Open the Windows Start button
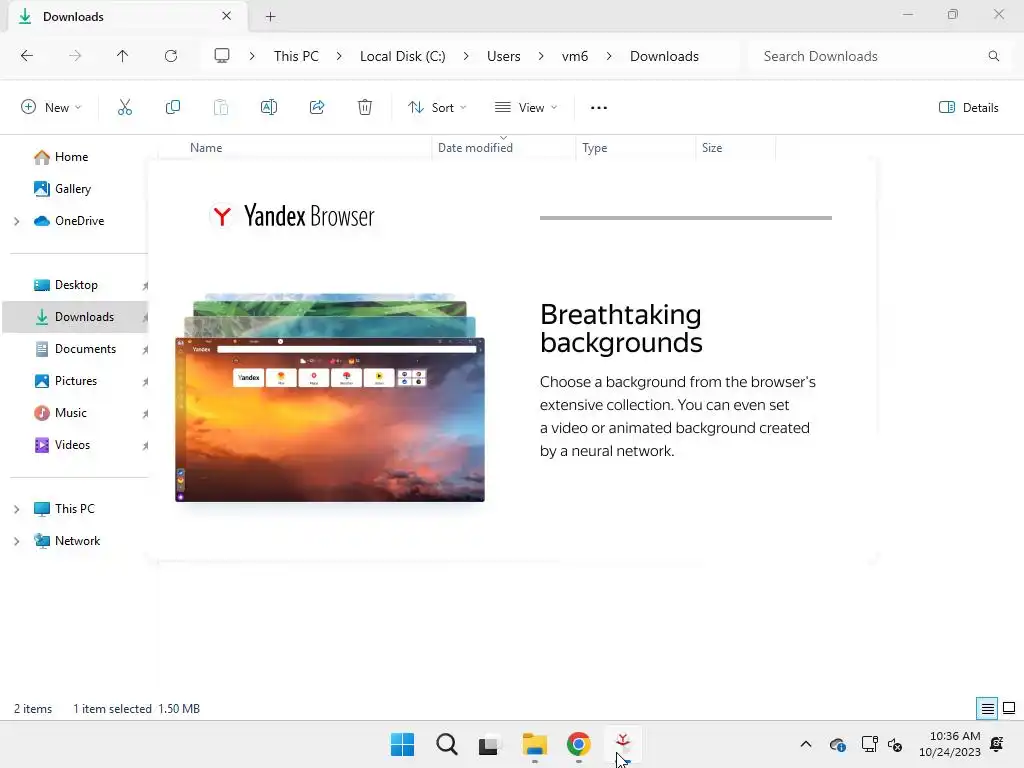 pyautogui.click(x=402, y=744)
